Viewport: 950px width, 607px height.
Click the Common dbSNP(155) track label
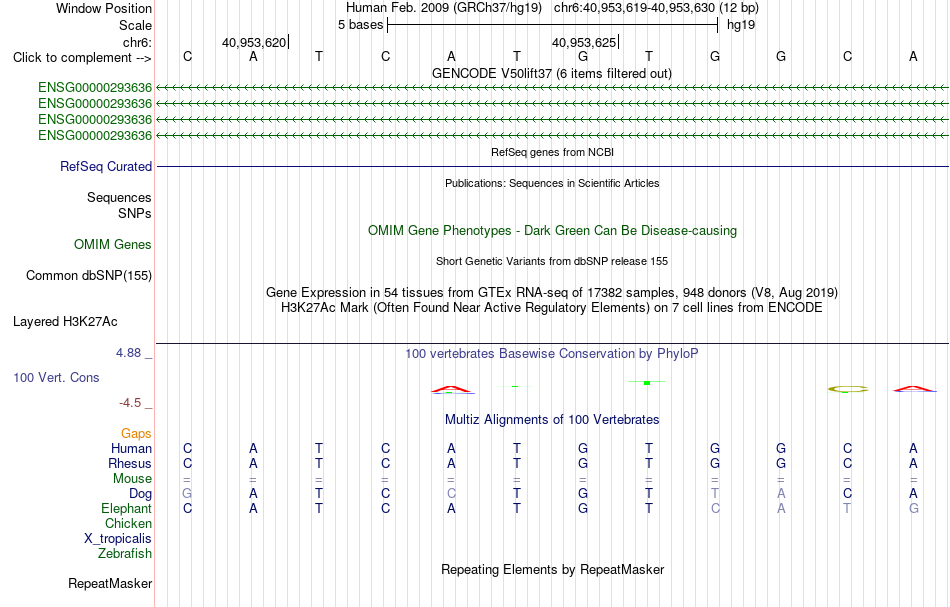[x=89, y=276]
